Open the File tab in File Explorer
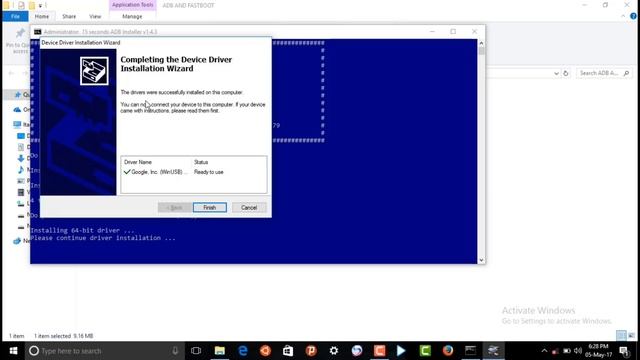This screenshot has width=640, height=360. (x=15, y=16)
